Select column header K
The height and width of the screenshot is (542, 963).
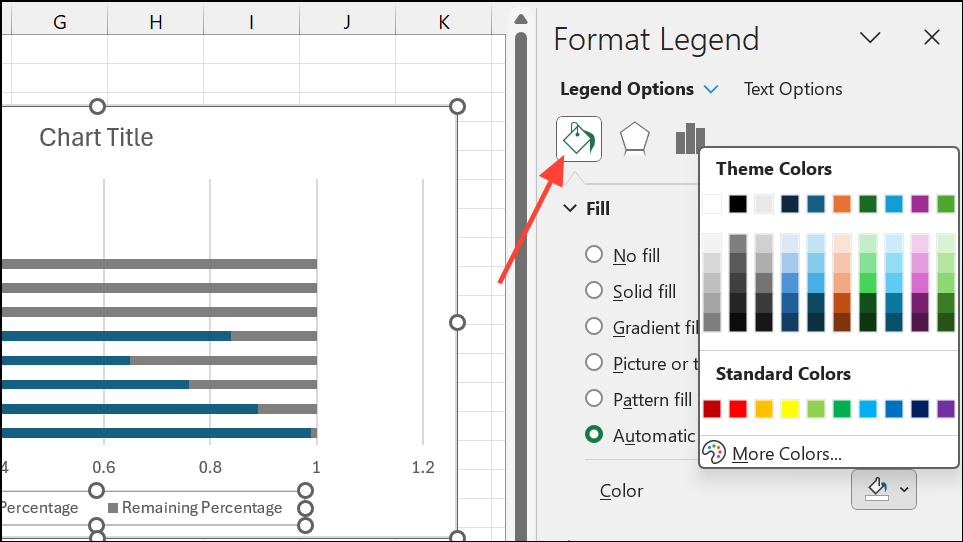pos(443,20)
